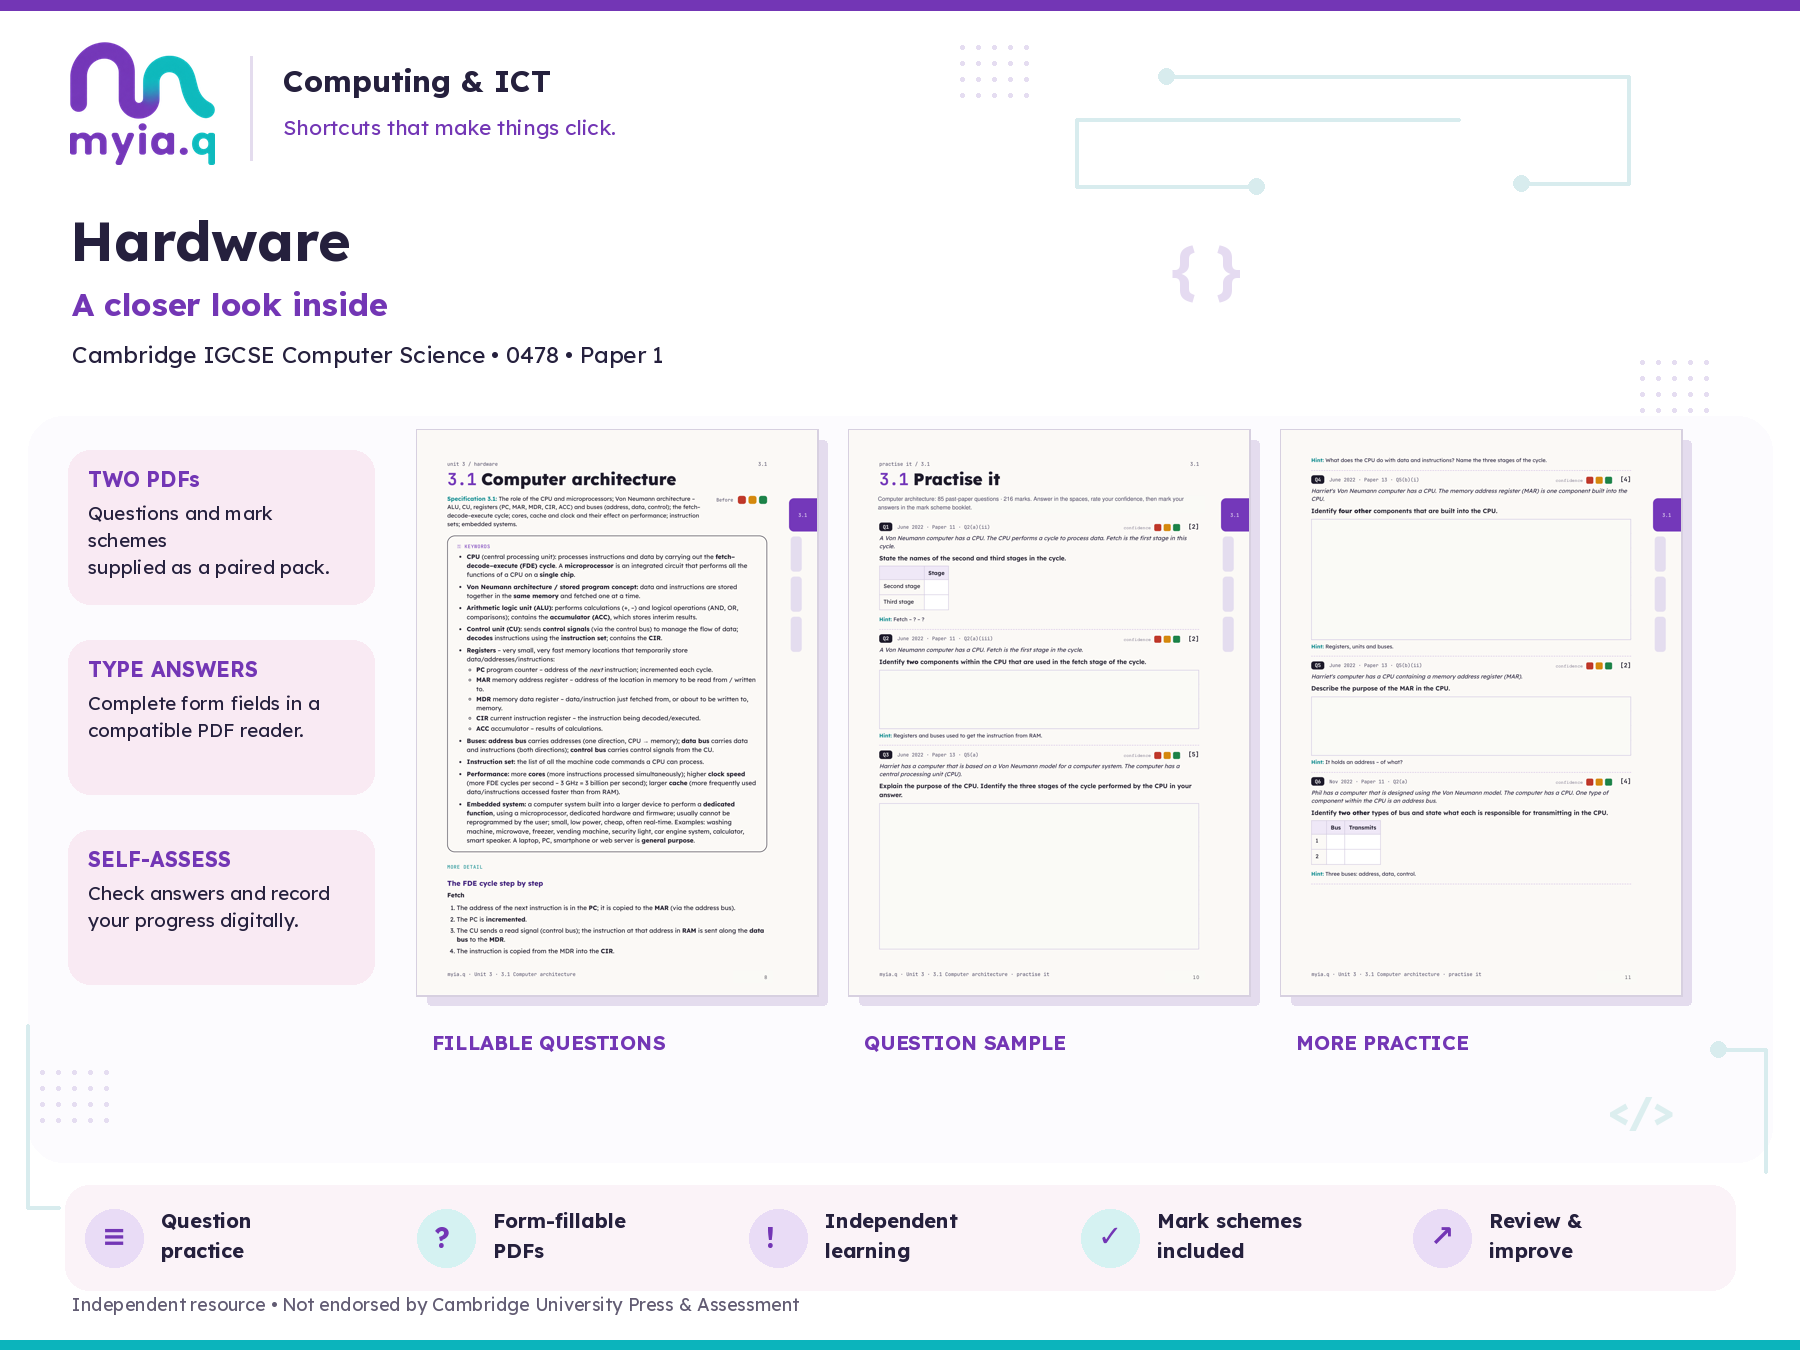Viewport: 1800px width, 1350px height.
Task: Click the exclamation icon beside Independent learning
Action: [778, 1237]
